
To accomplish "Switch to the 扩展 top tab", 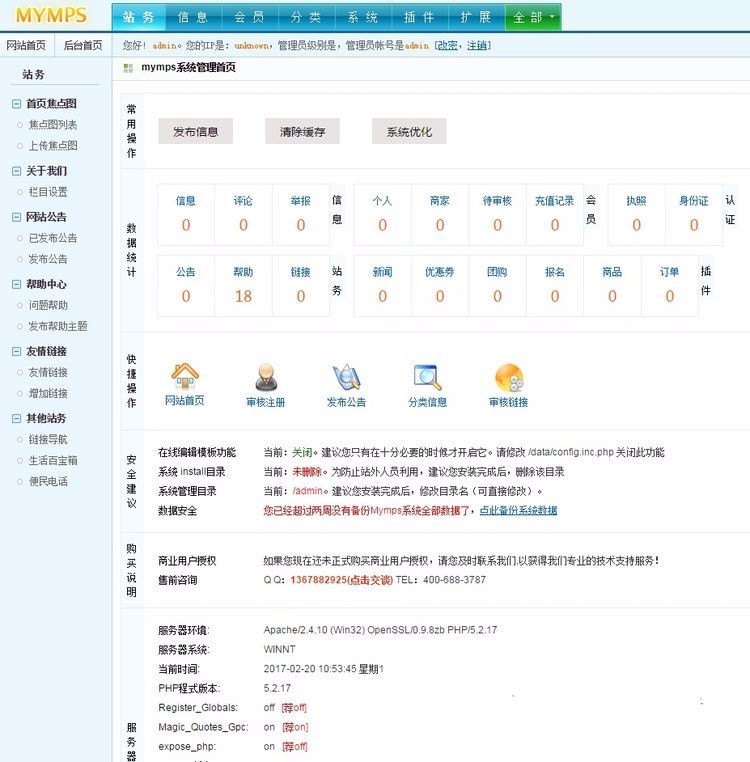I will 476,17.
